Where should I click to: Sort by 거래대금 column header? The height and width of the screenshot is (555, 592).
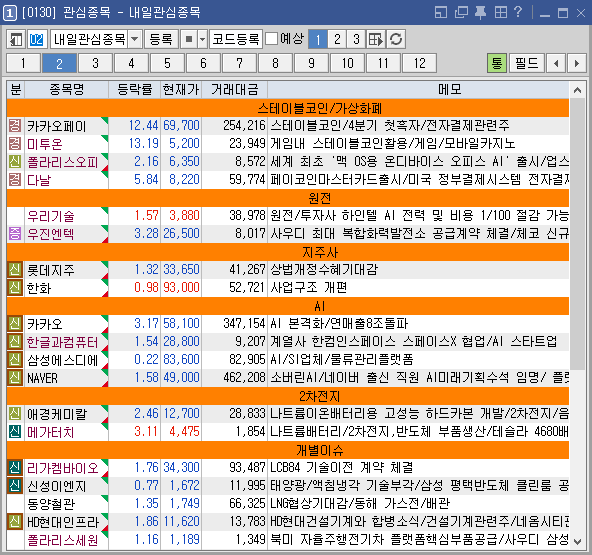pyautogui.click(x=234, y=89)
